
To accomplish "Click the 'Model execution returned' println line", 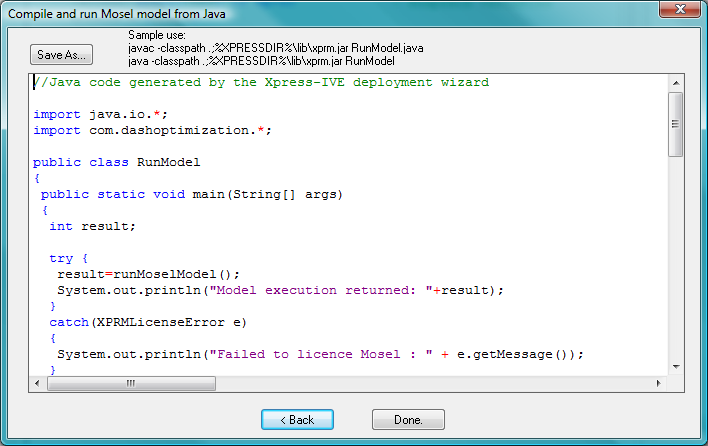I will [280, 290].
